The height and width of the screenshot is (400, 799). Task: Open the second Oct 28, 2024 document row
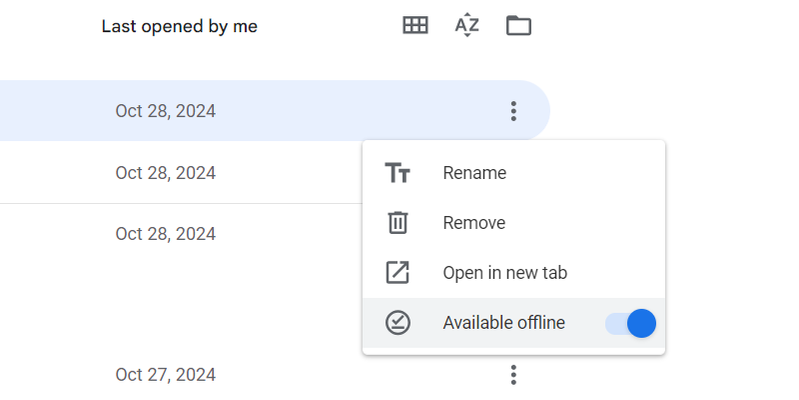point(165,173)
